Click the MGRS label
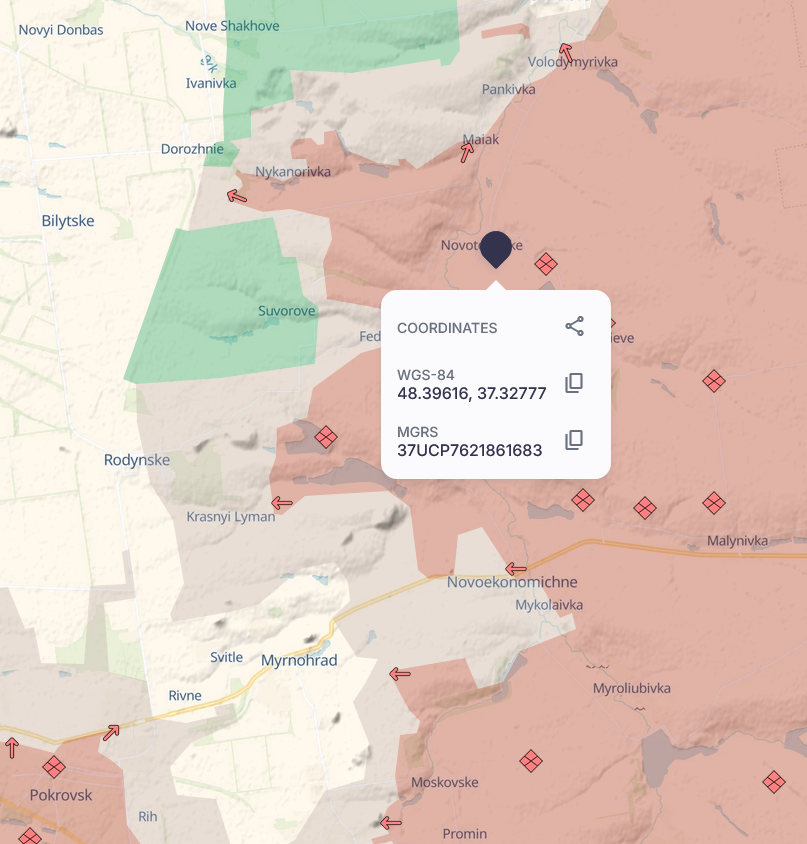807x844 pixels. coord(417,432)
